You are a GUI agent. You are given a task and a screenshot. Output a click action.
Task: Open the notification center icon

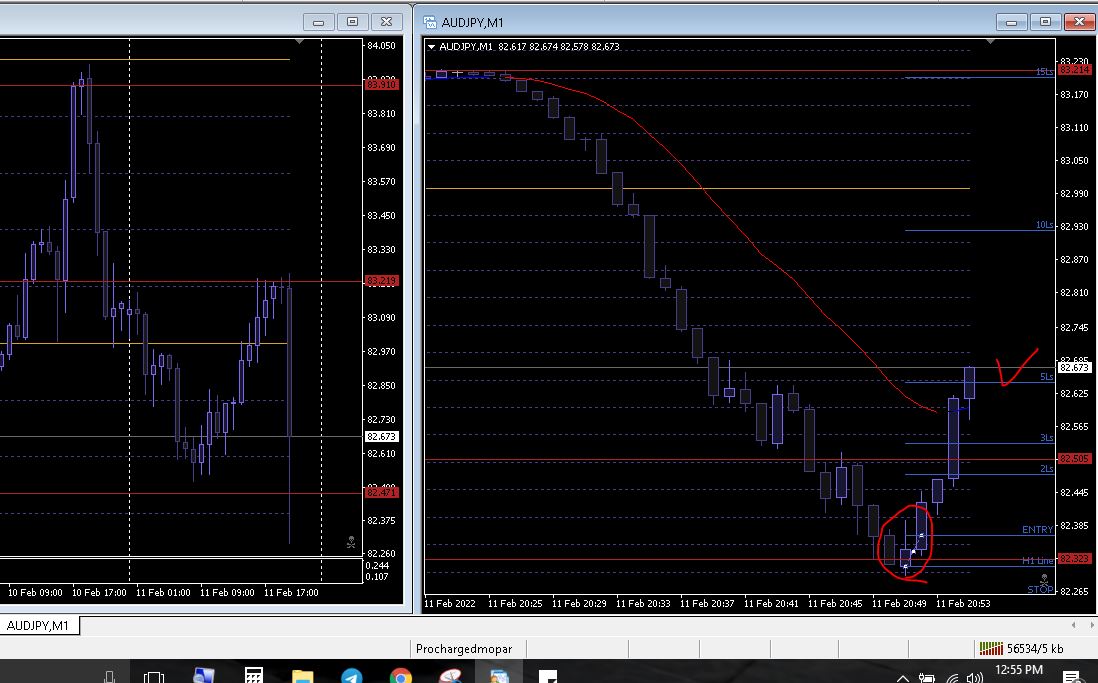click(1071, 677)
